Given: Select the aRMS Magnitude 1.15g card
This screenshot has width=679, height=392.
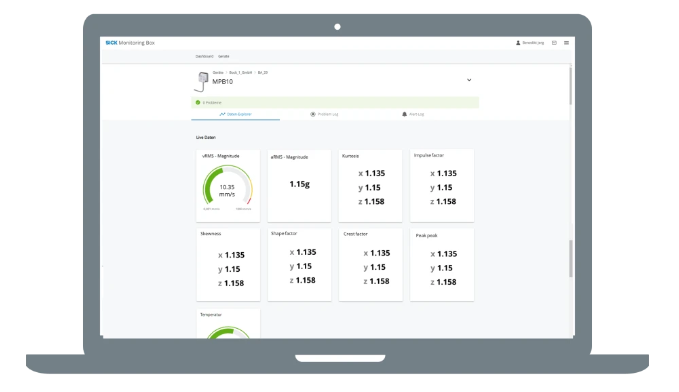Looking at the screenshot, I should (299, 186).
